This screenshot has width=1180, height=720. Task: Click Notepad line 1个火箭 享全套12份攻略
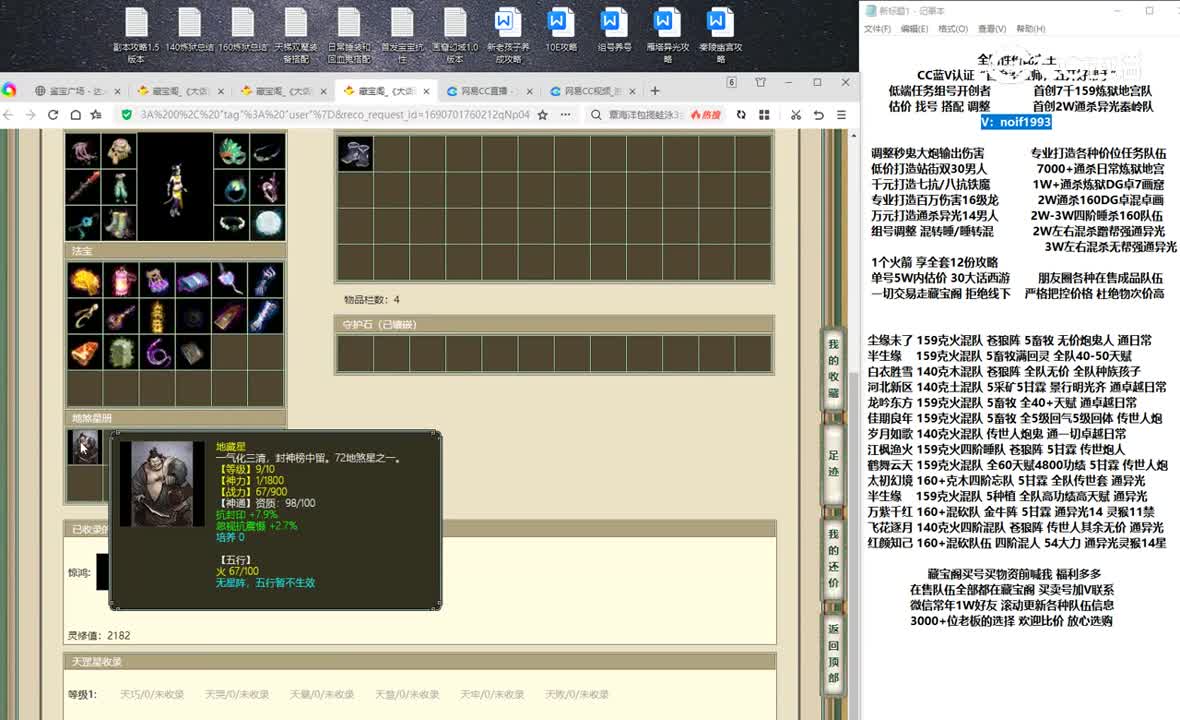click(934, 262)
